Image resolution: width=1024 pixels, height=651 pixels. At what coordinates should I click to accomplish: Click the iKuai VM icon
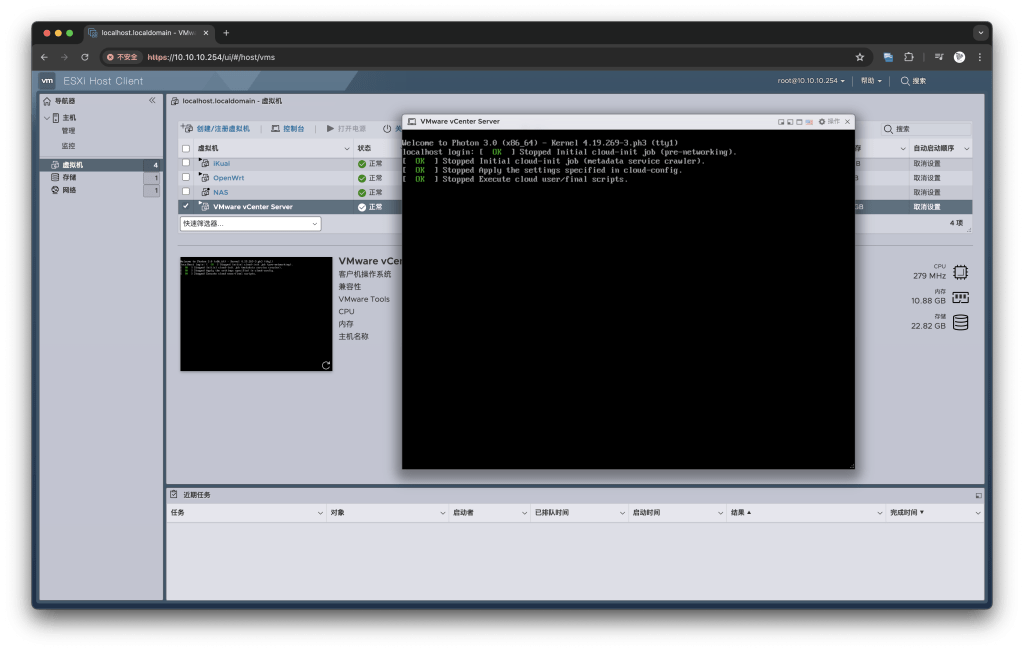tap(205, 163)
